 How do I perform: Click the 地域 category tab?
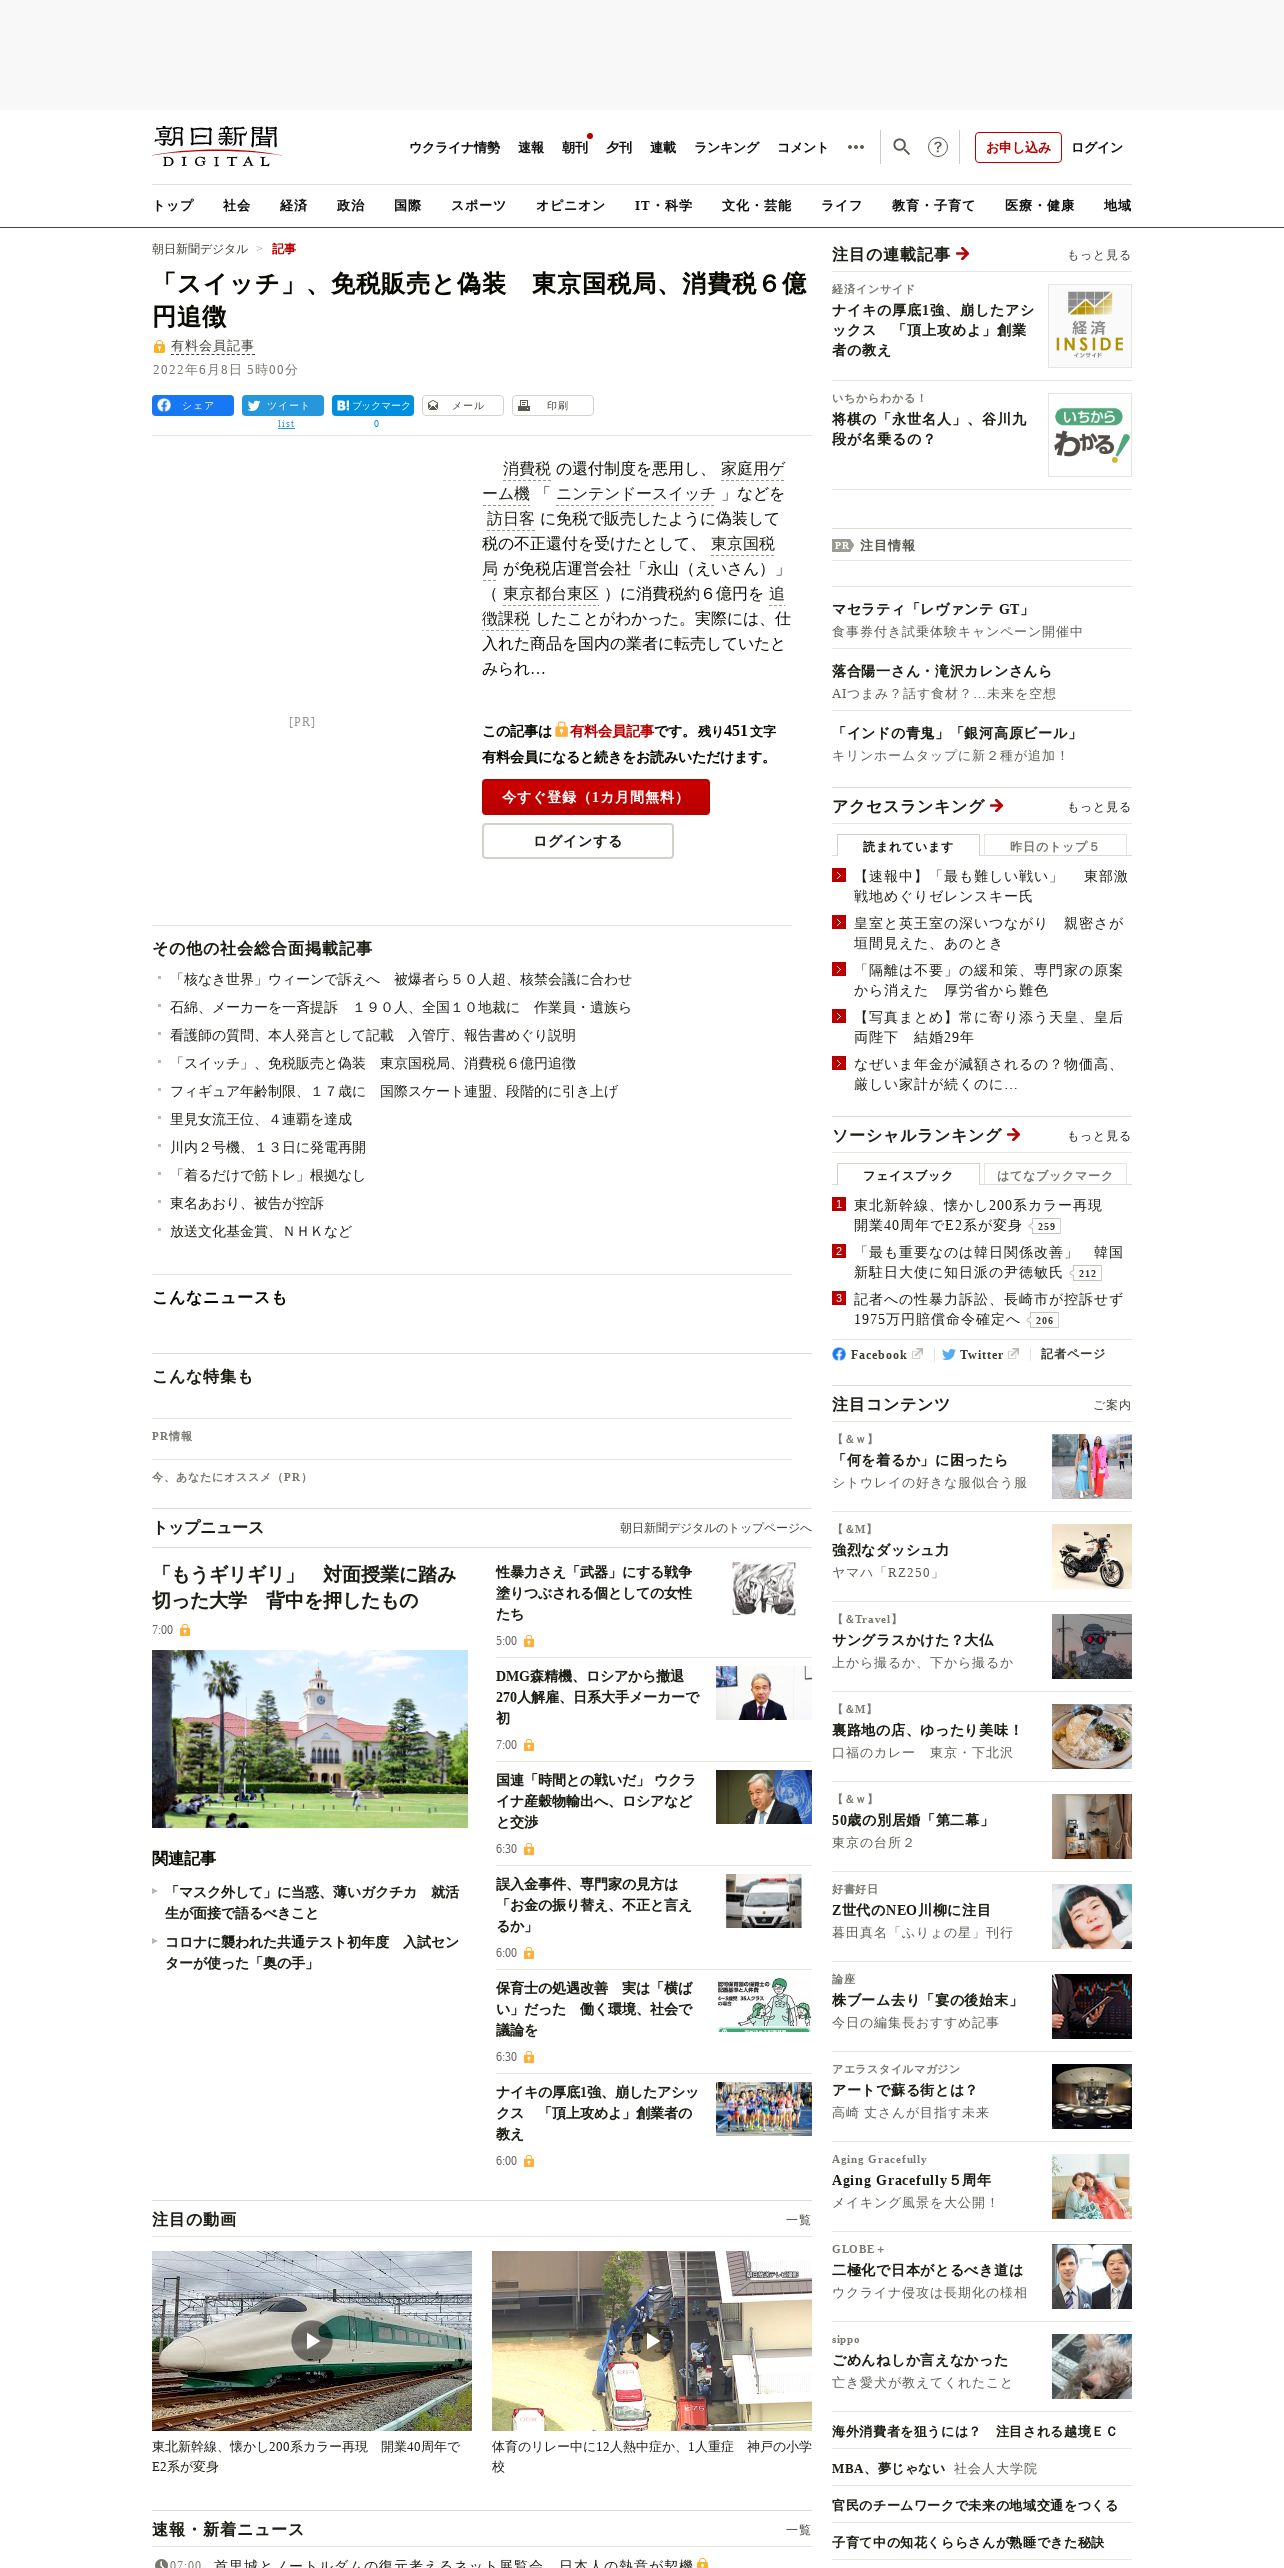point(1117,205)
